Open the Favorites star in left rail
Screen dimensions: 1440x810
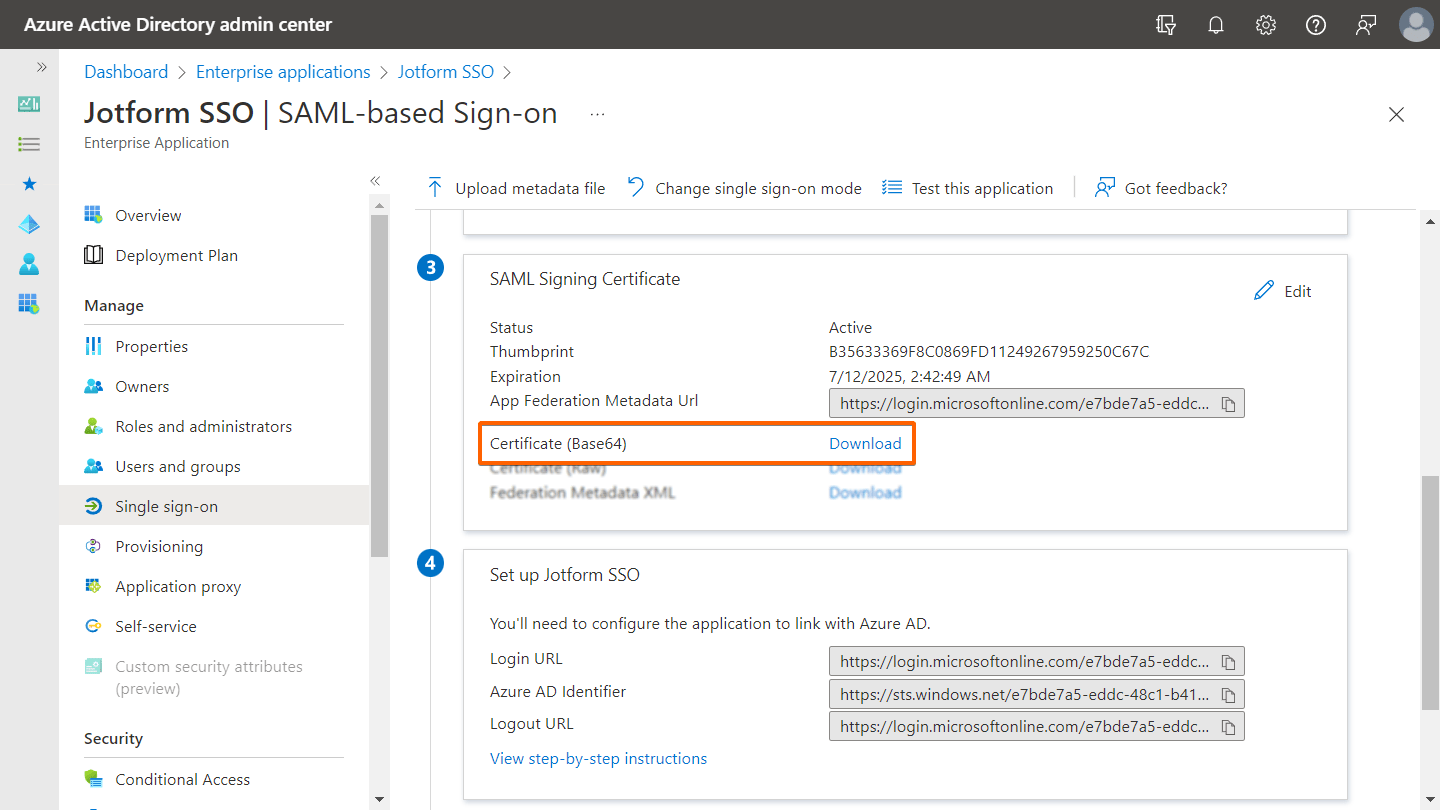(x=29, y=184)
